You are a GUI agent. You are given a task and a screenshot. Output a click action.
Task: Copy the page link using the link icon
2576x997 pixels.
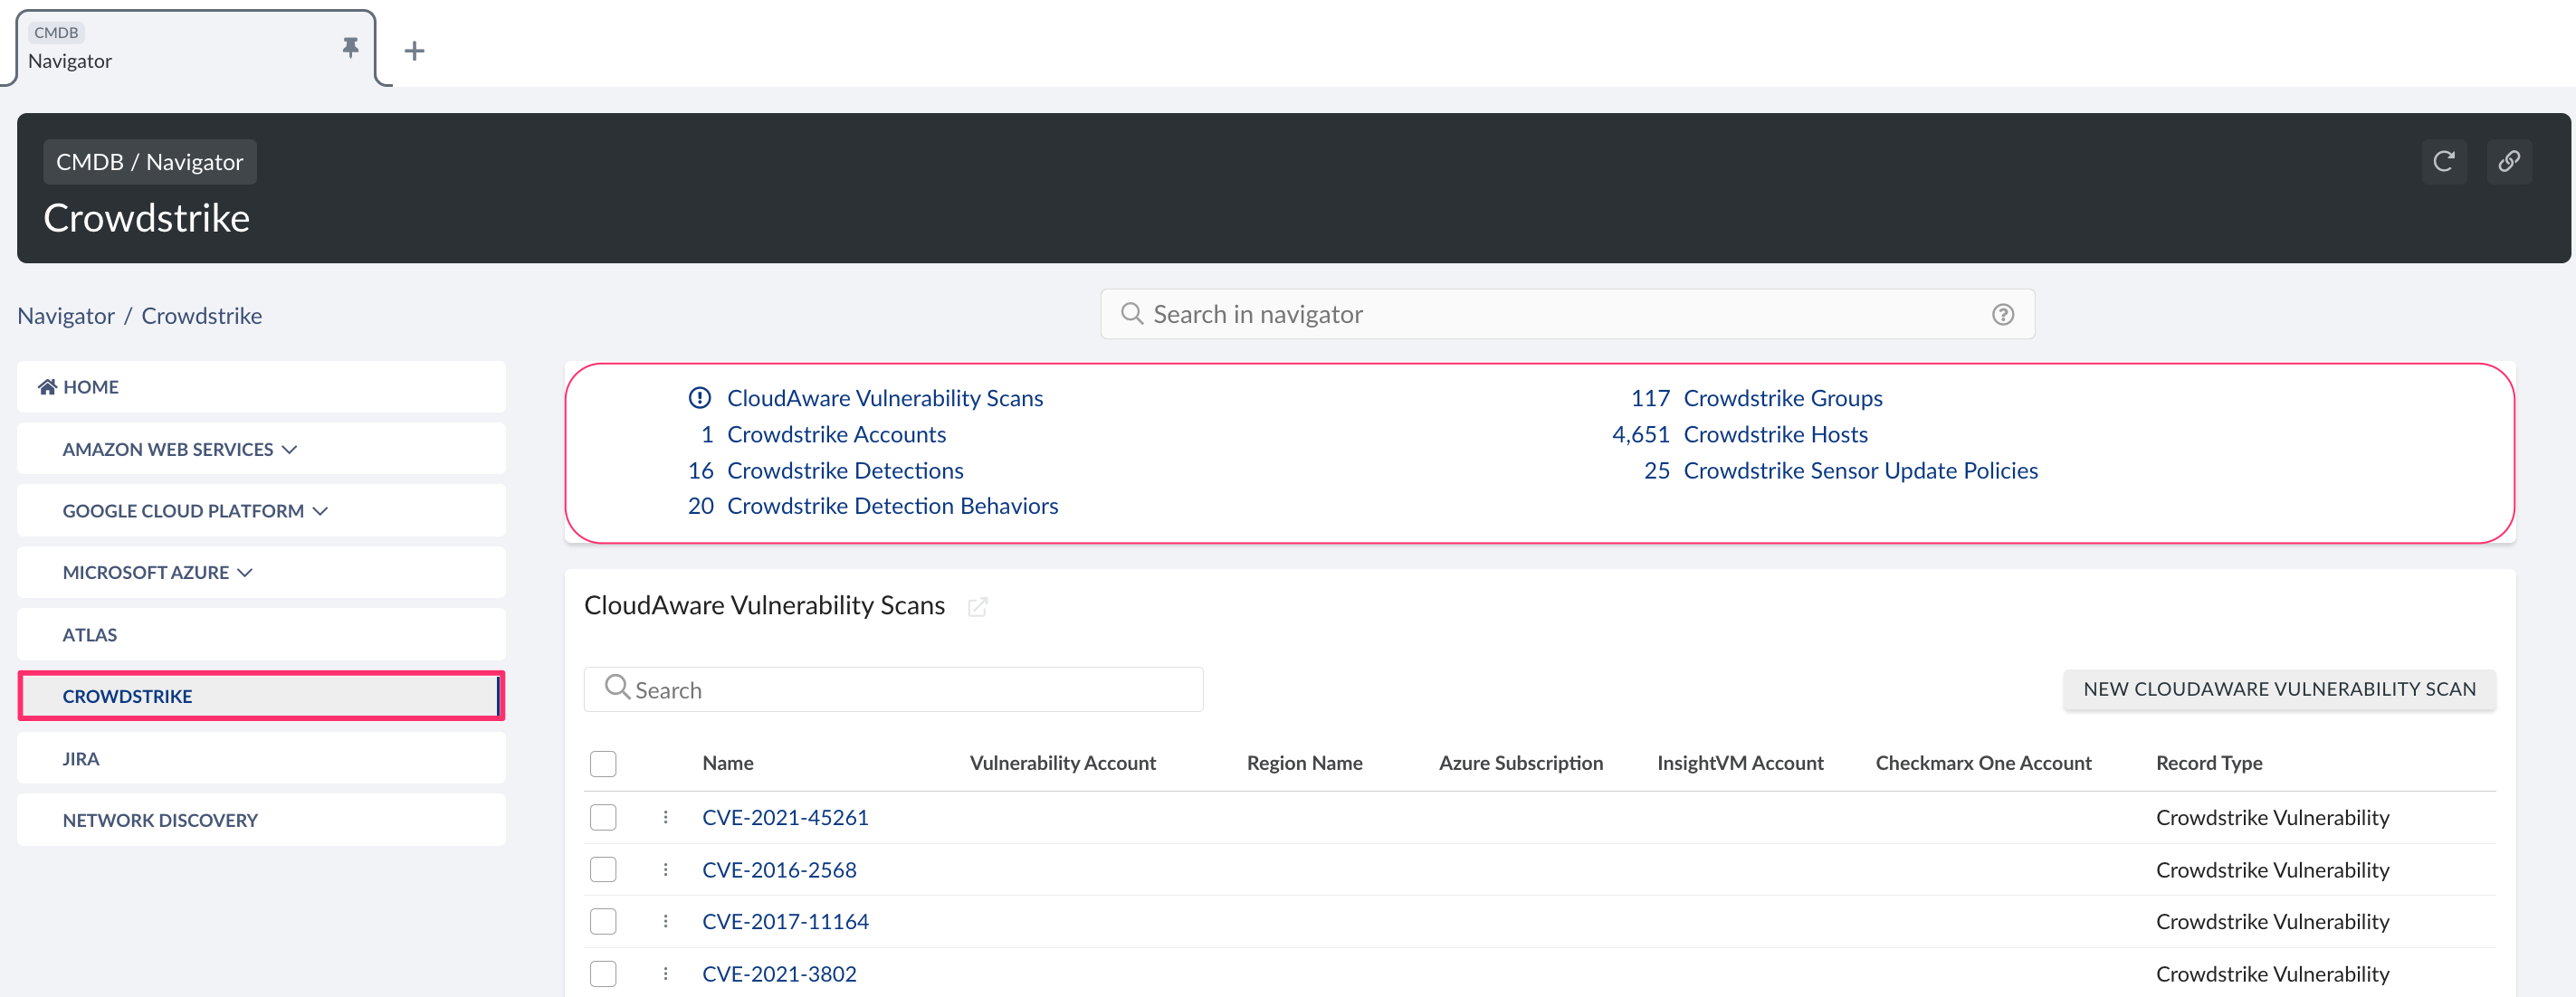[2510, 161]
